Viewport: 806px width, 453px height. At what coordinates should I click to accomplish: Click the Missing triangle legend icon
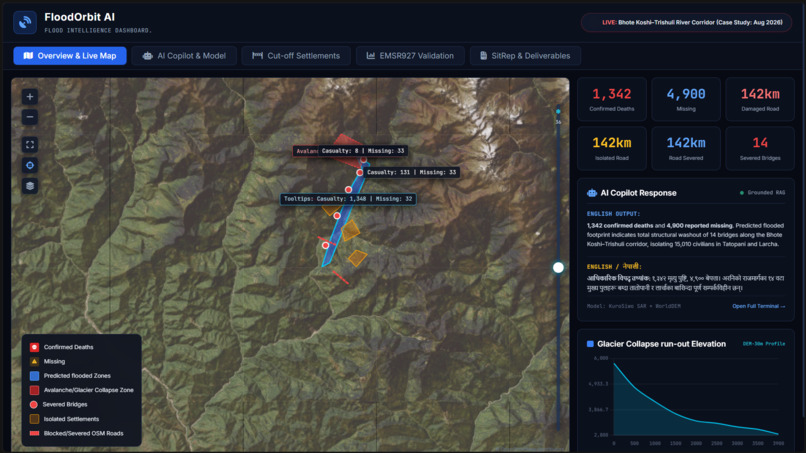tap(34, 361)
